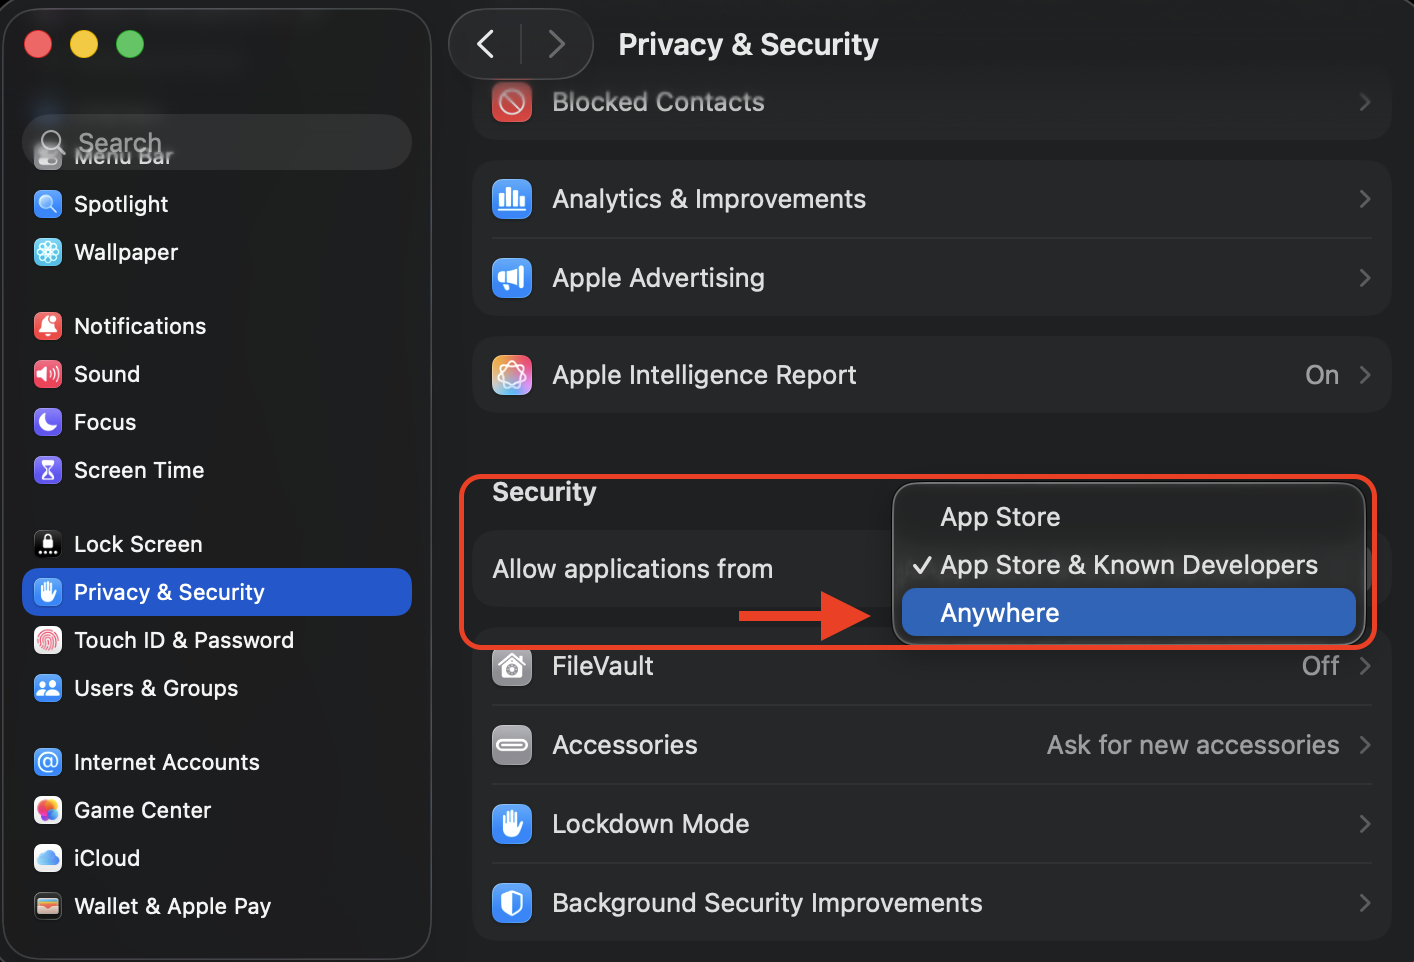Click the iCloud cloud icon

48,858
